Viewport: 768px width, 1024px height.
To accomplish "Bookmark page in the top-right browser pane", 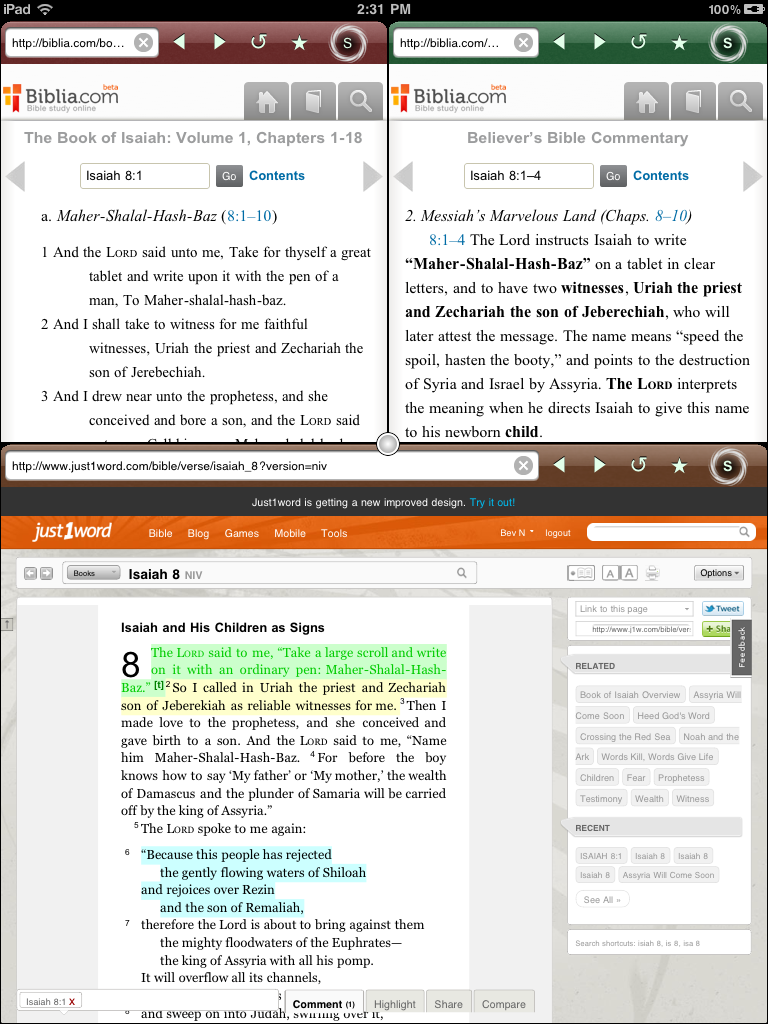I will (x=679, y=43).
